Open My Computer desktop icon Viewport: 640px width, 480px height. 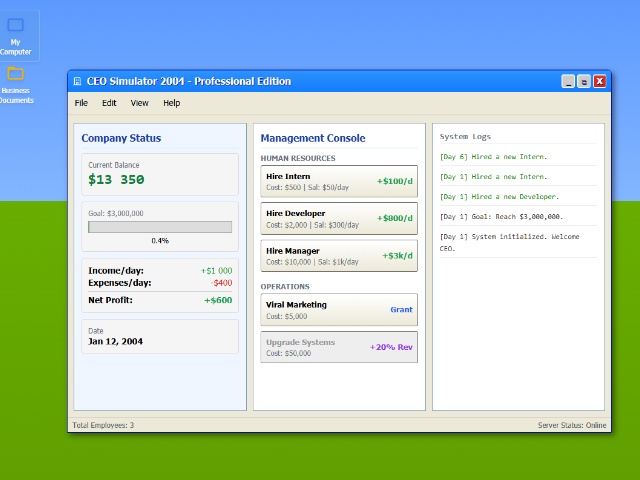pyautogui.click(x=16, y=36)
